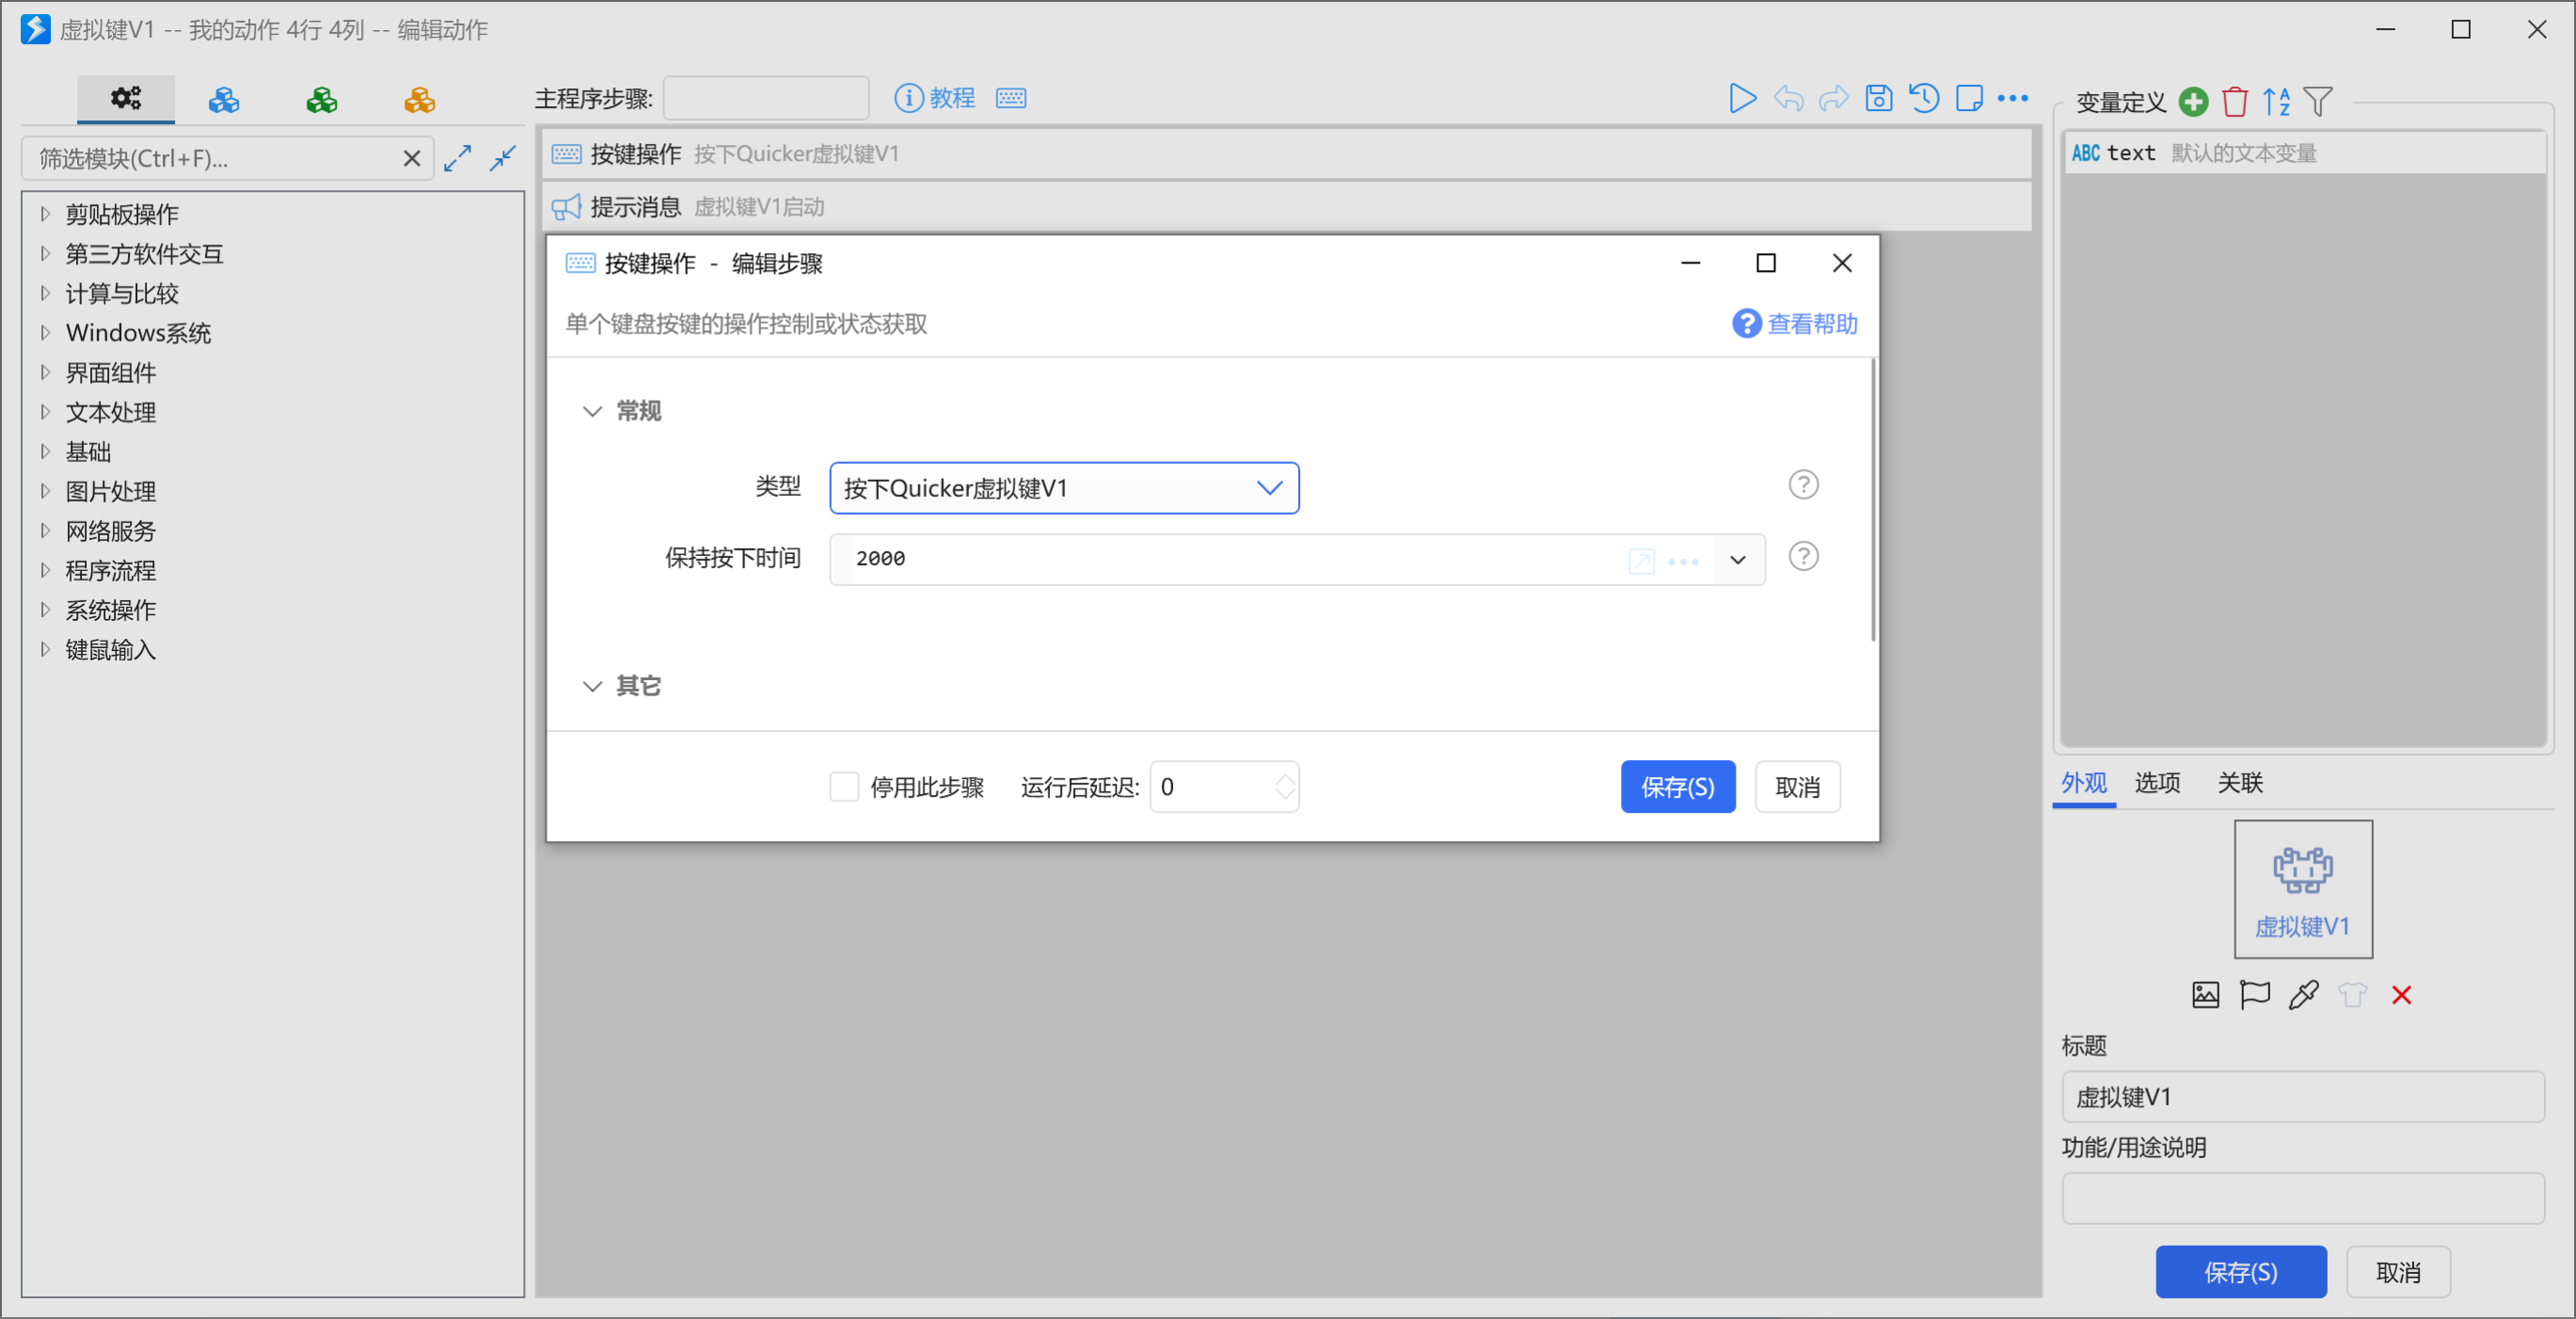Viewport: 2576px width, 1319px height.
Task: Expand 计算与比较 category
Action: tap(45, 293)
